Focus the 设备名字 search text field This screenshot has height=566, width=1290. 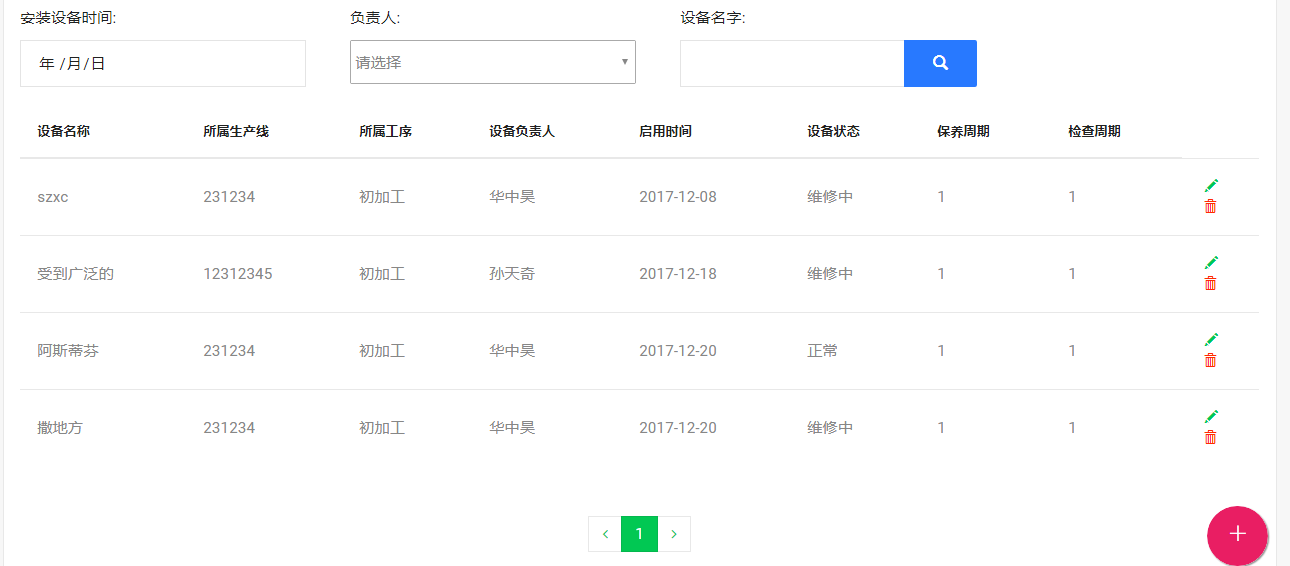792,63
